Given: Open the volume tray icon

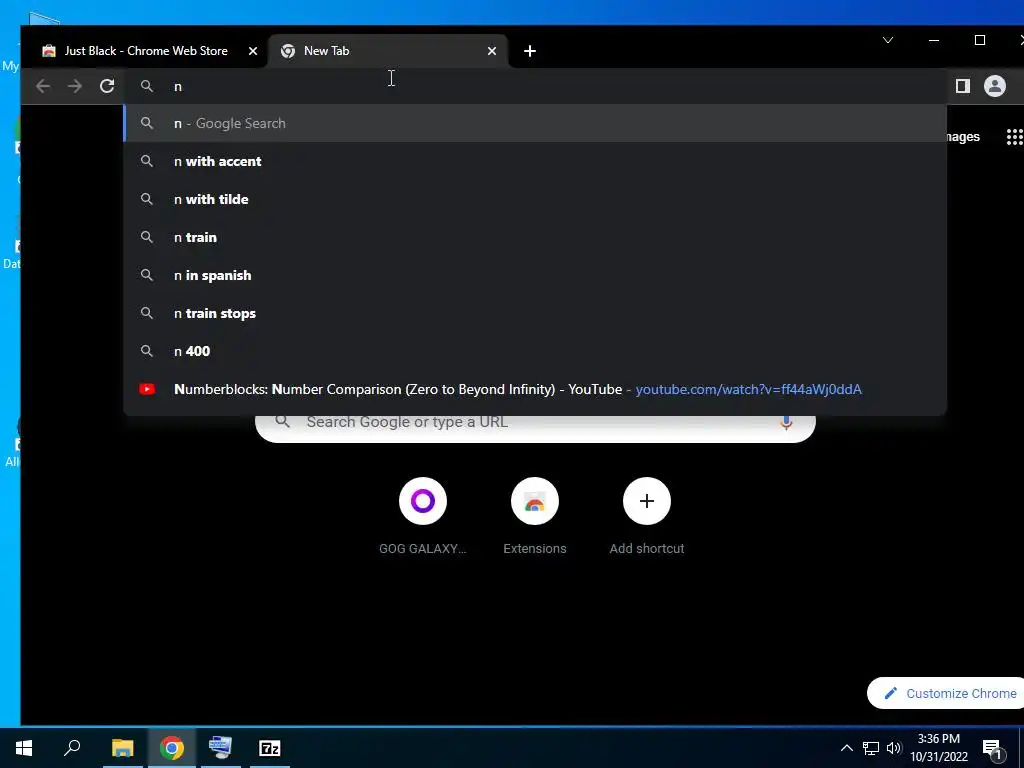Looking at the screenshot, I should 894,748.
